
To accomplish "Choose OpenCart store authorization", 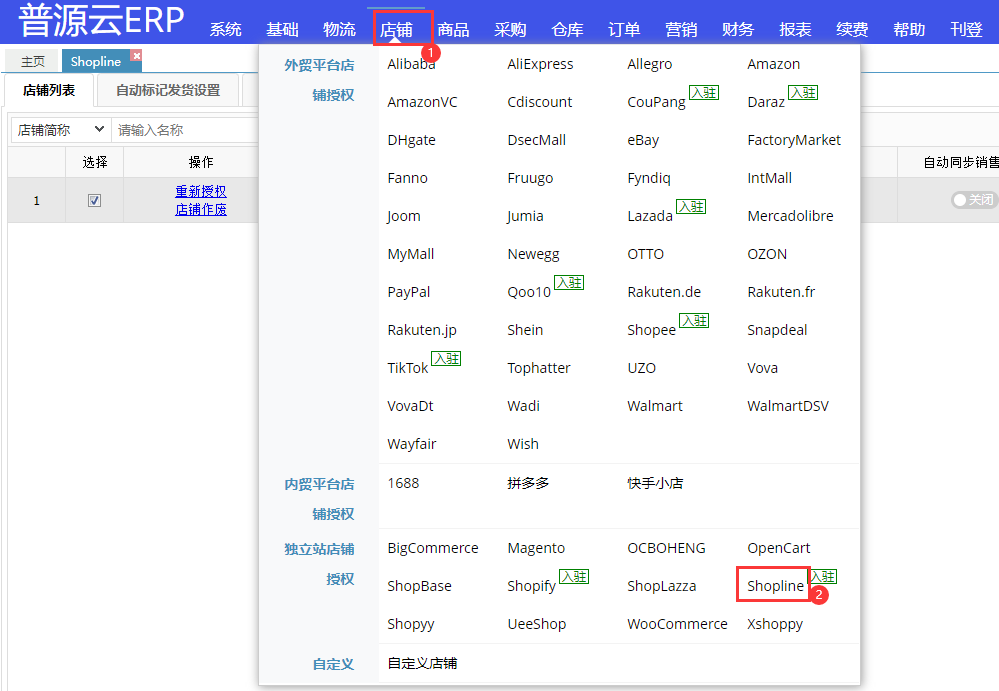I will (x=779, y=548).
